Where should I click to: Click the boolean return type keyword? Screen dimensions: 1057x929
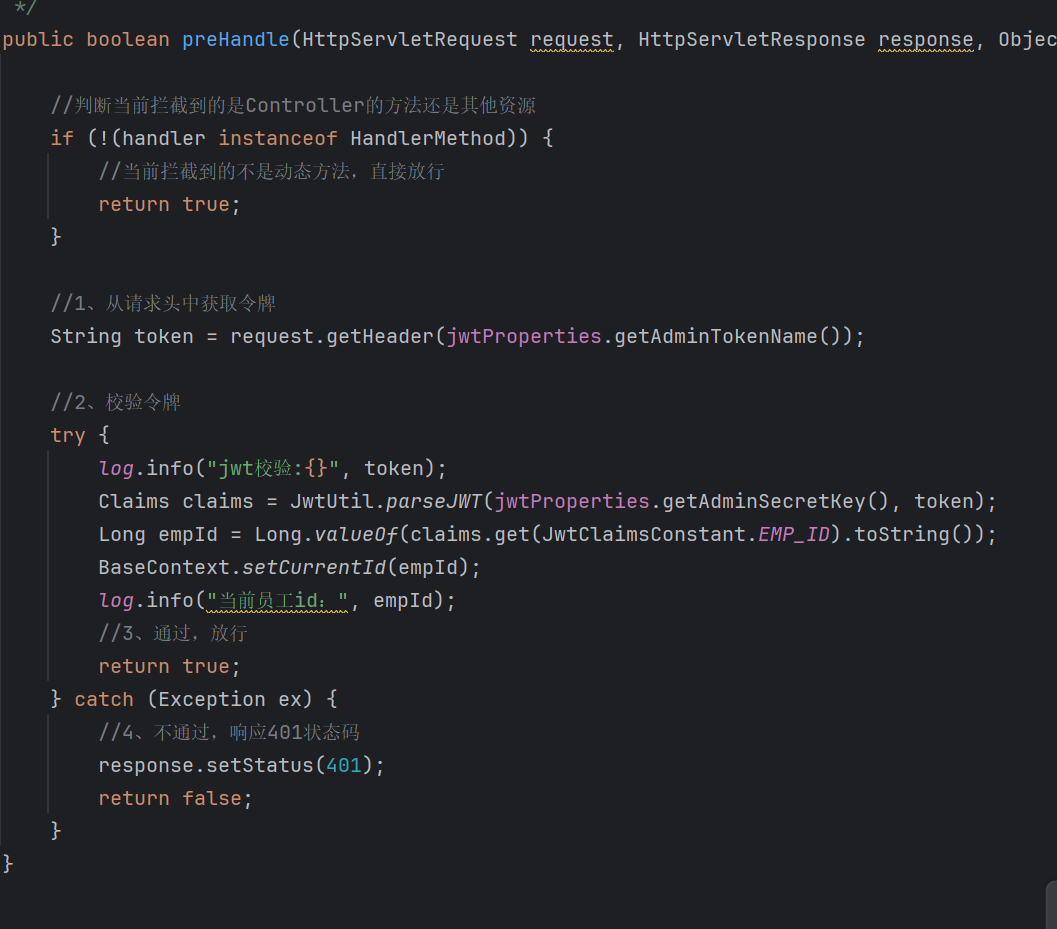point(127,40)
